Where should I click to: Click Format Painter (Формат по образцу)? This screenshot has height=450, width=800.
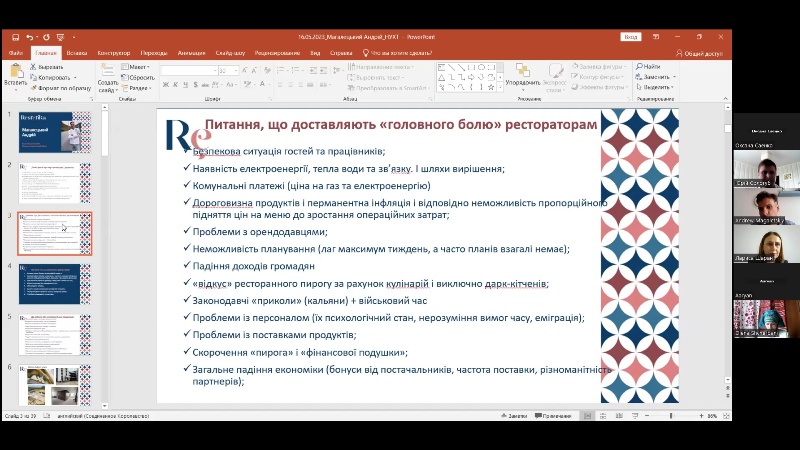(61, 88)
